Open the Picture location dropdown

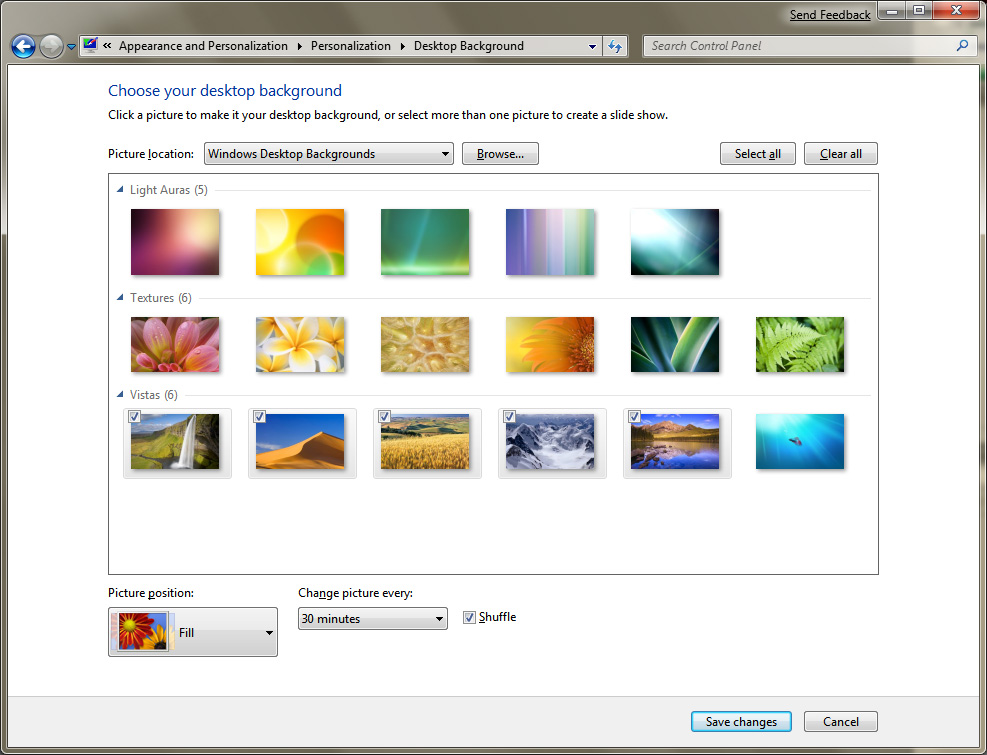[x=329, y=154]
